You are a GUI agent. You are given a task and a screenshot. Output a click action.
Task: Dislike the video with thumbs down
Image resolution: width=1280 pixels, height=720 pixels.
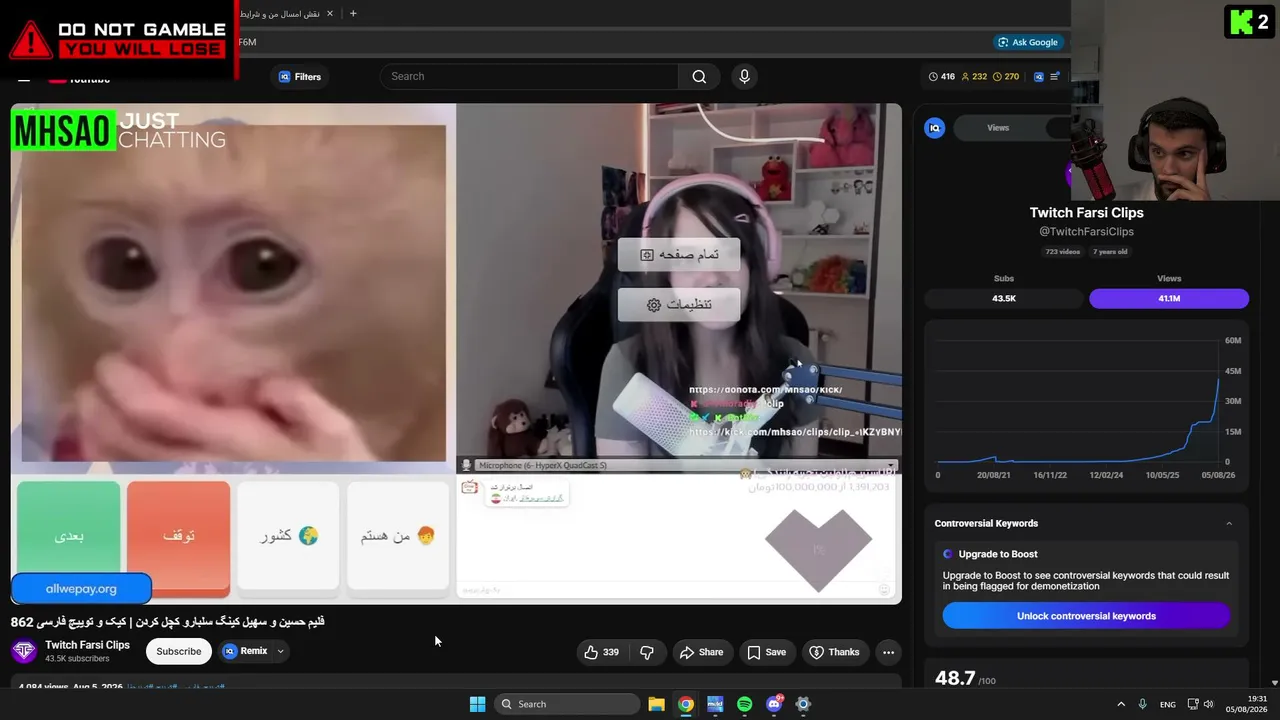coord(647,652)
